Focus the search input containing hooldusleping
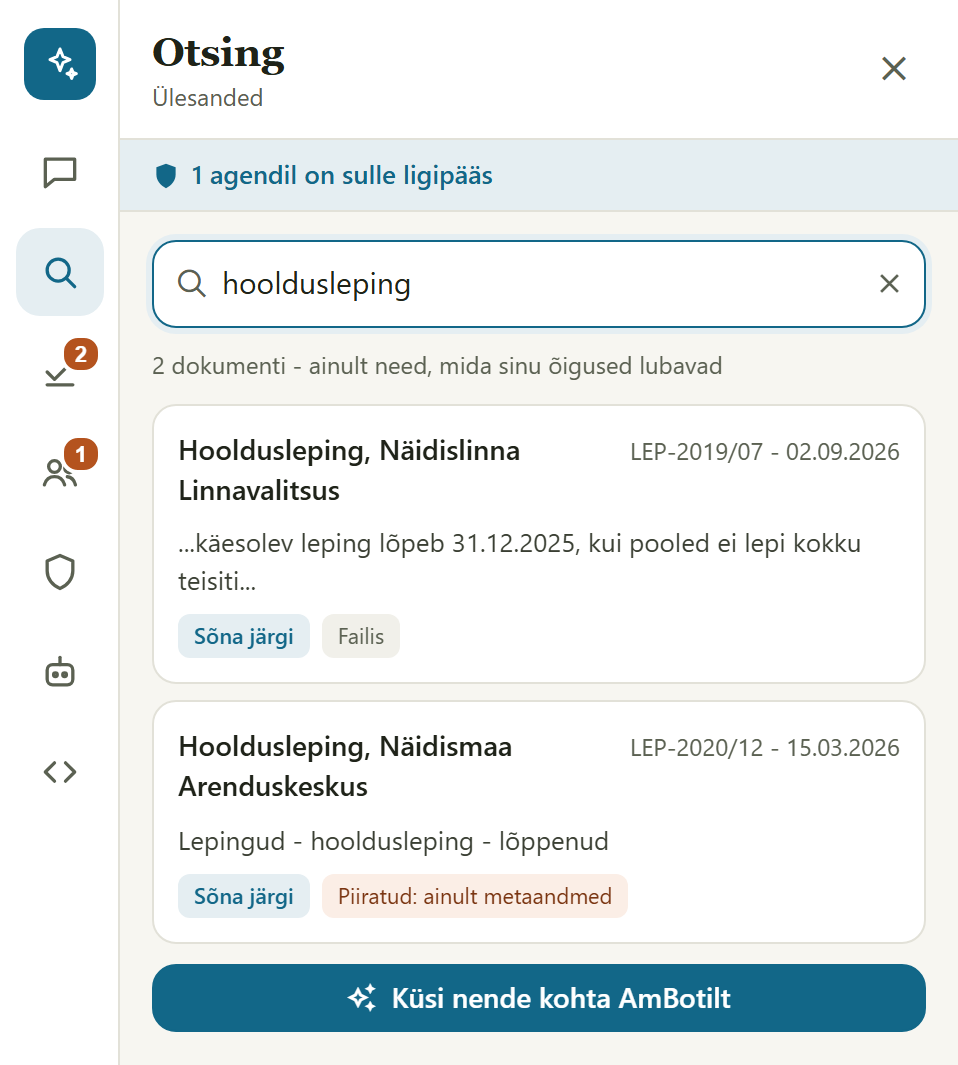The width and height of the screenshot is (958, 1065). point(539,284)
